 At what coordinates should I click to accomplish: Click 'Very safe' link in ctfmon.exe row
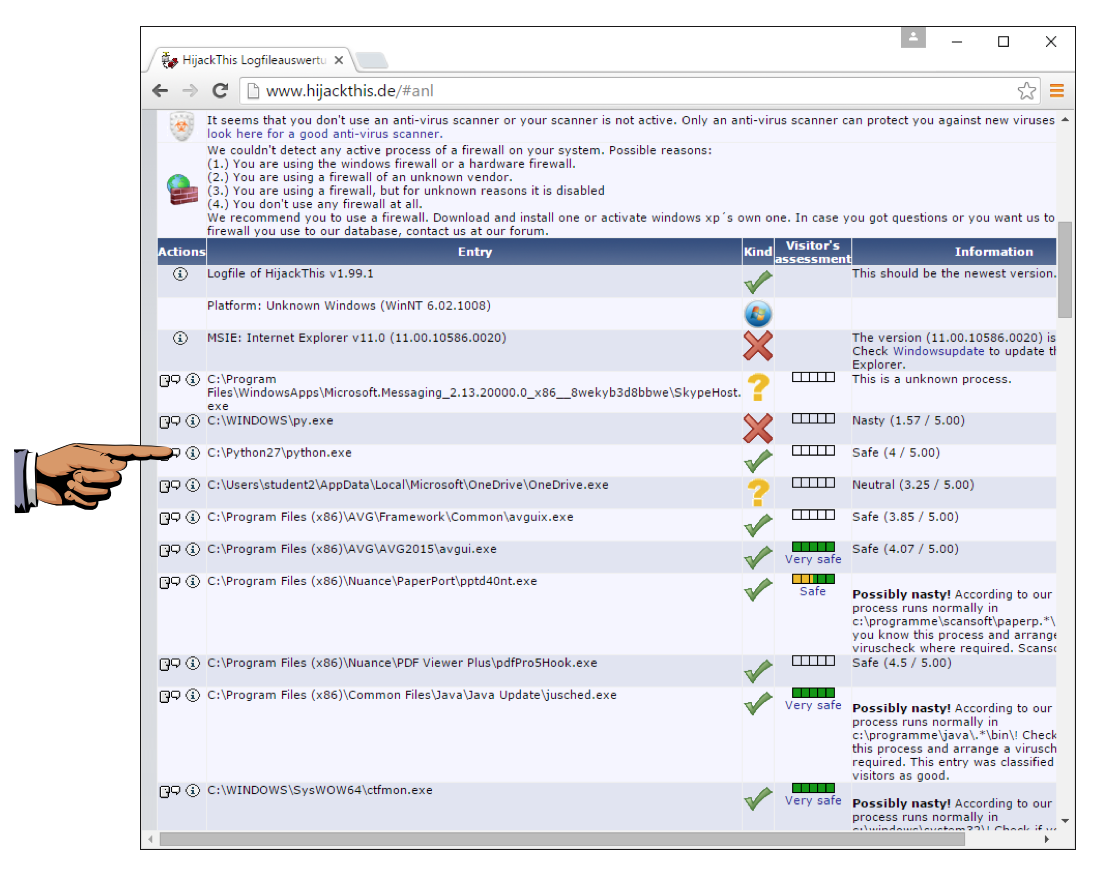813,800
